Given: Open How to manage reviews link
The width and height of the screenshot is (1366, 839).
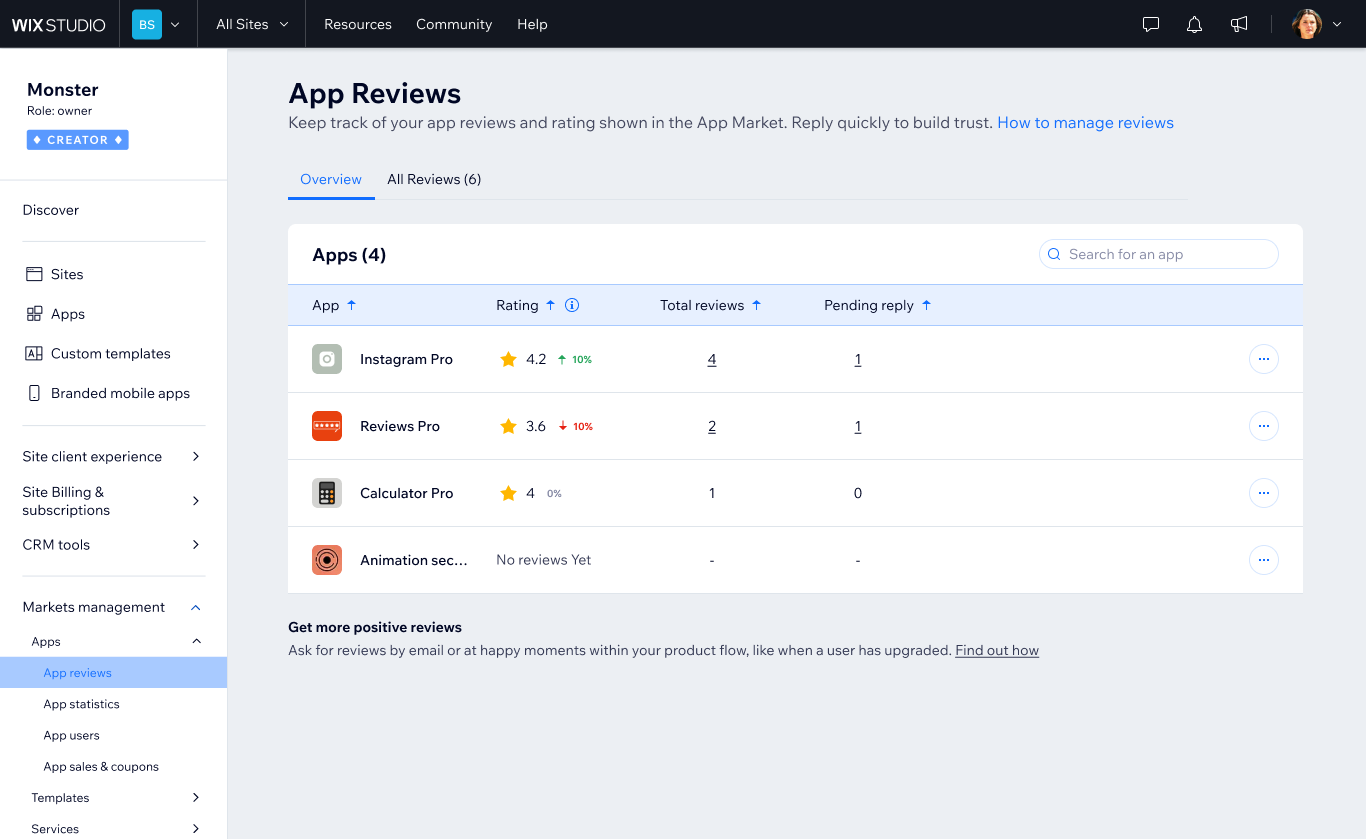Looking at the screenshot, I should [1085, 123].
